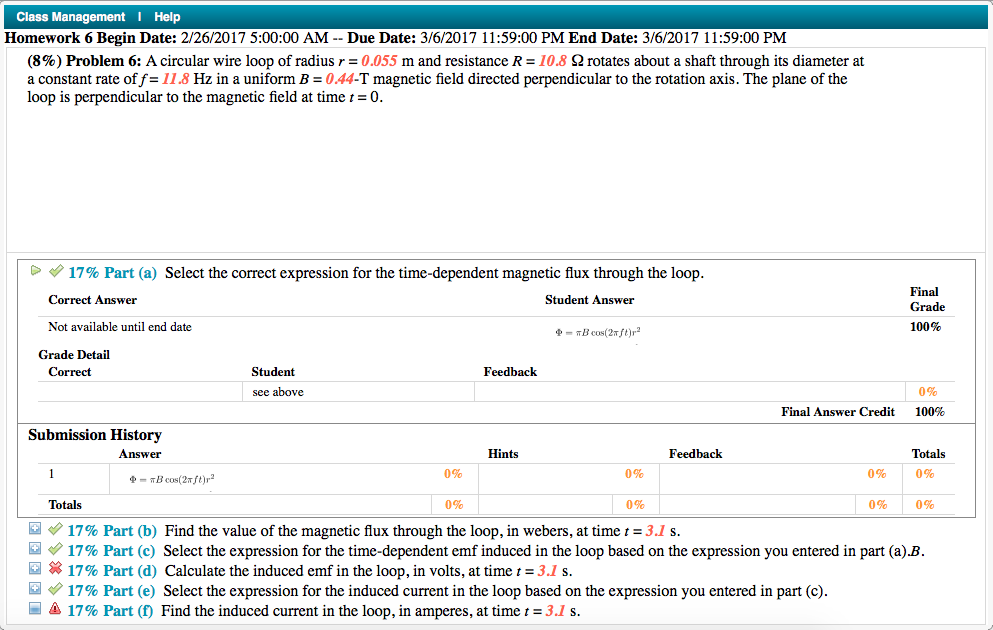Click the green checkmark icon next to Part (c)

coord(55,550)
